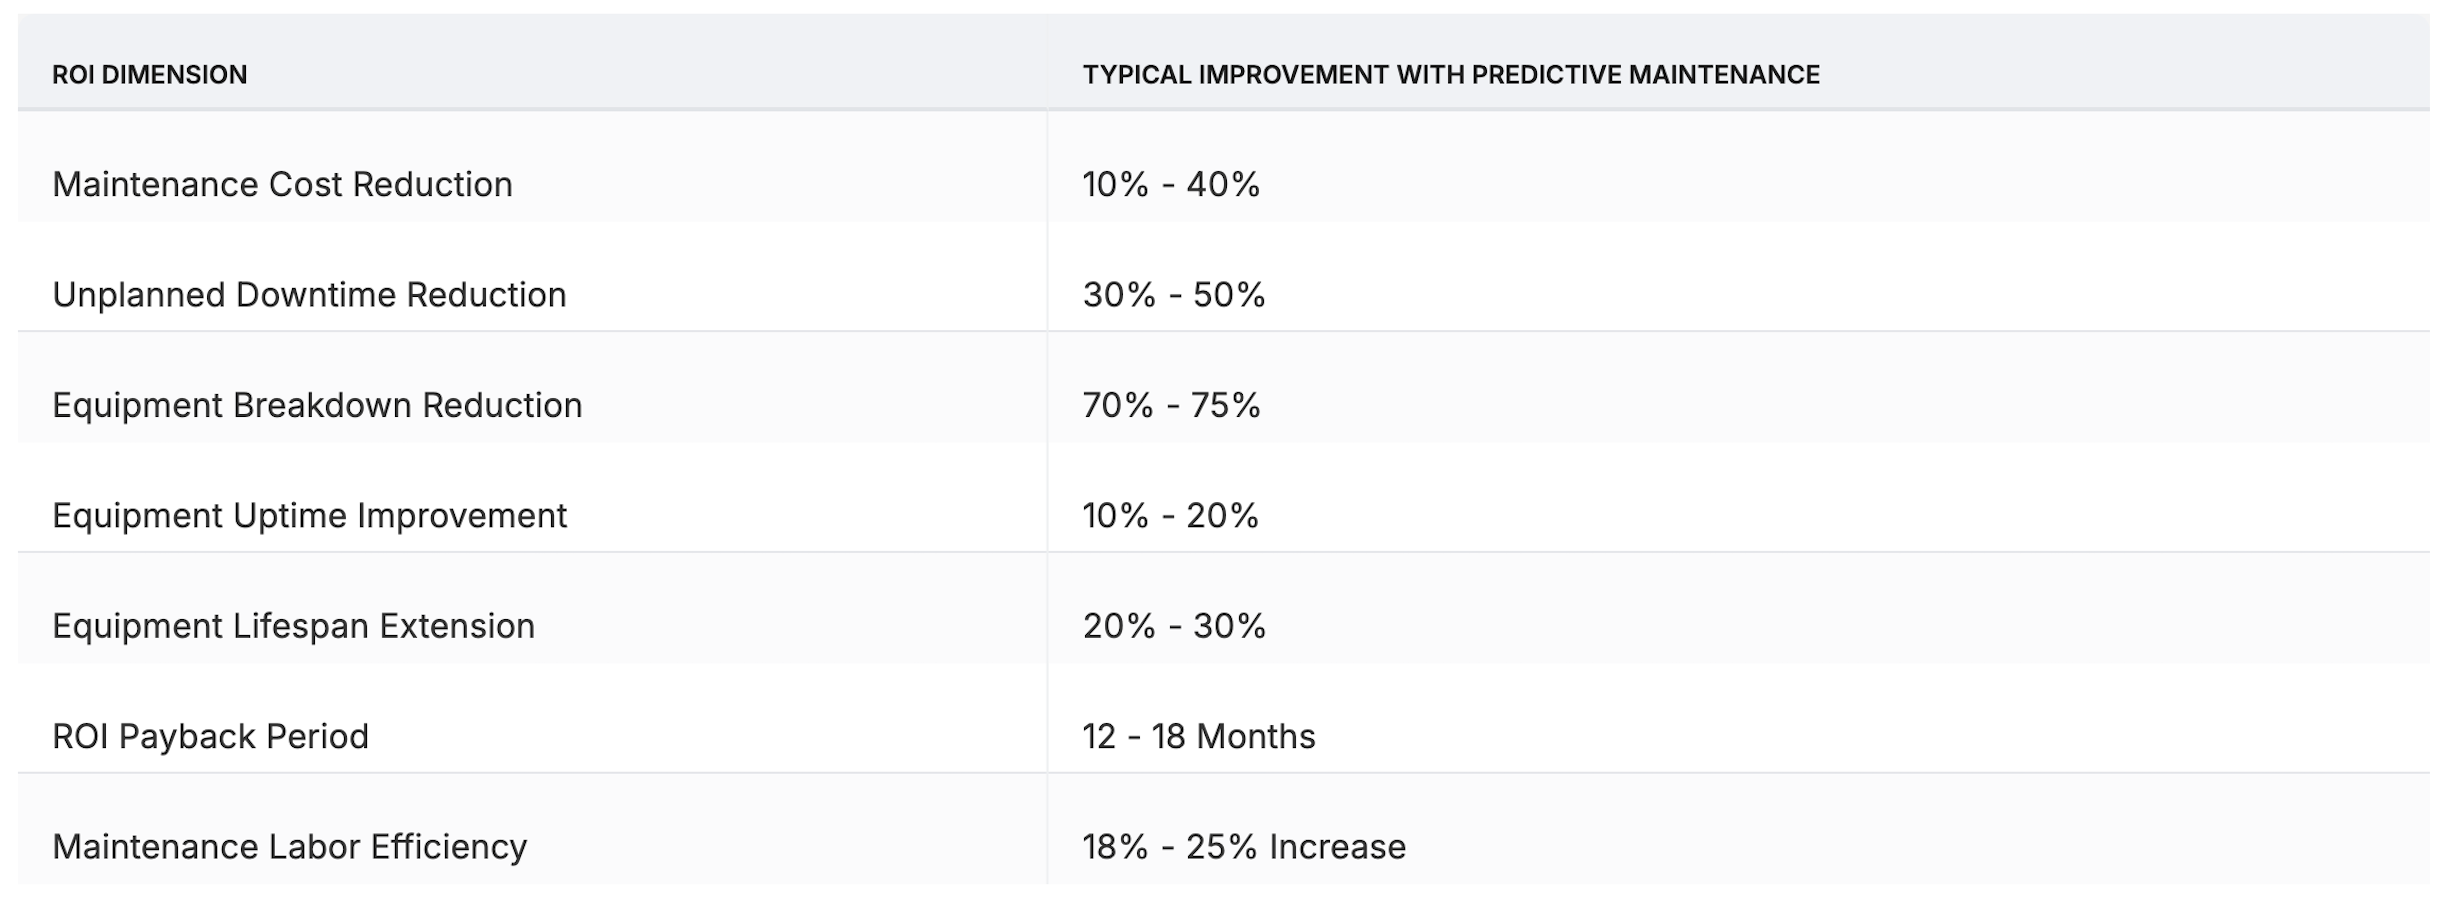The height and width of the screenshot is (906, 2446).
Task: Click the 10% - 40% value
Action: [1170, 185]
